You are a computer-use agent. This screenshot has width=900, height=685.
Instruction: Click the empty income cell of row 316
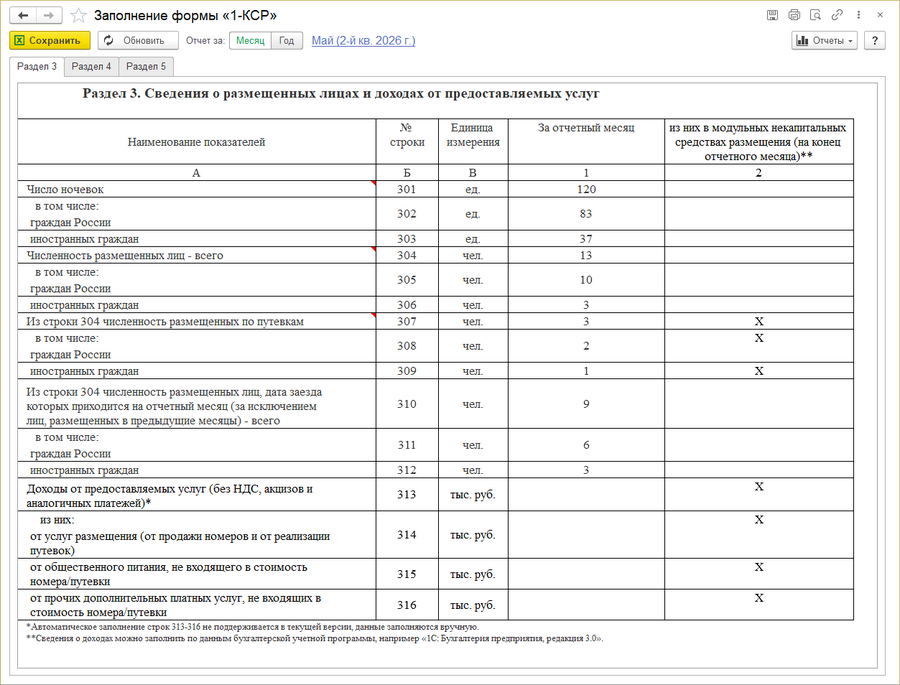tap(586, 605)
